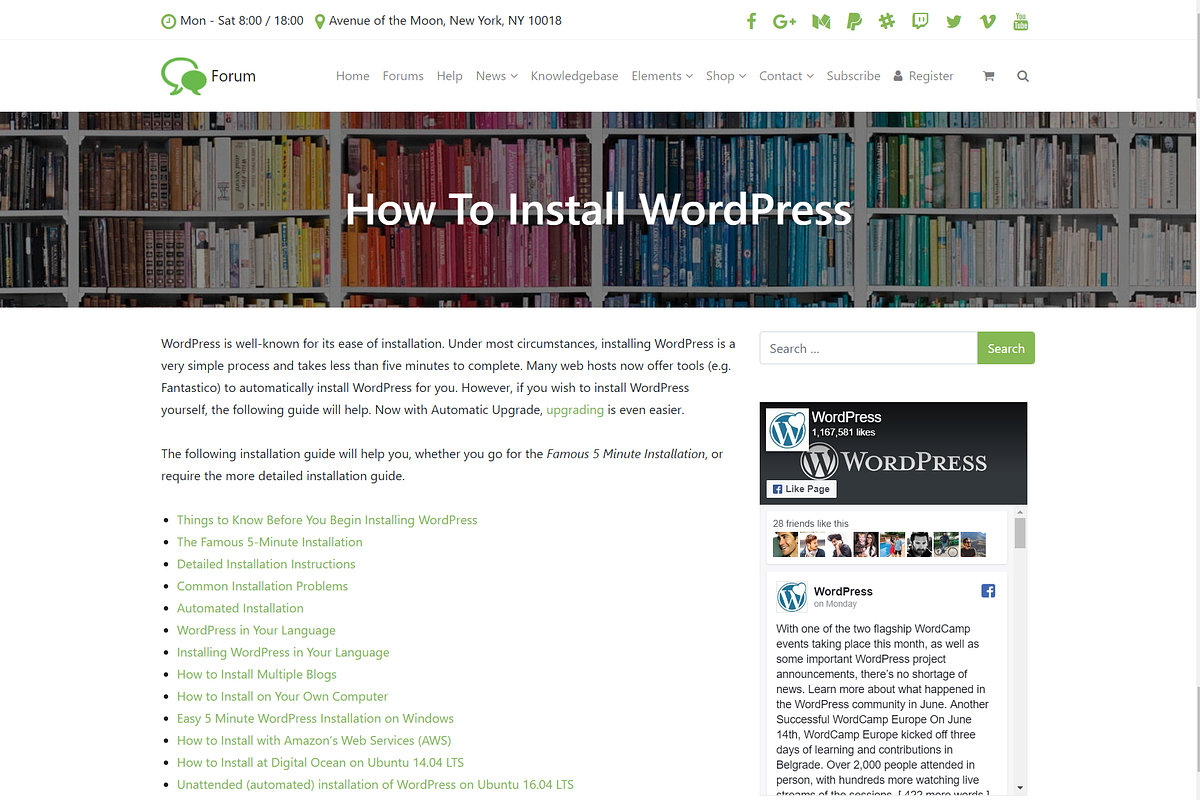The height and width of the screenshot is (800, 1200).
Task: Click 'Avenue of the Moon, New York' address
Action: tap(445, 21)
